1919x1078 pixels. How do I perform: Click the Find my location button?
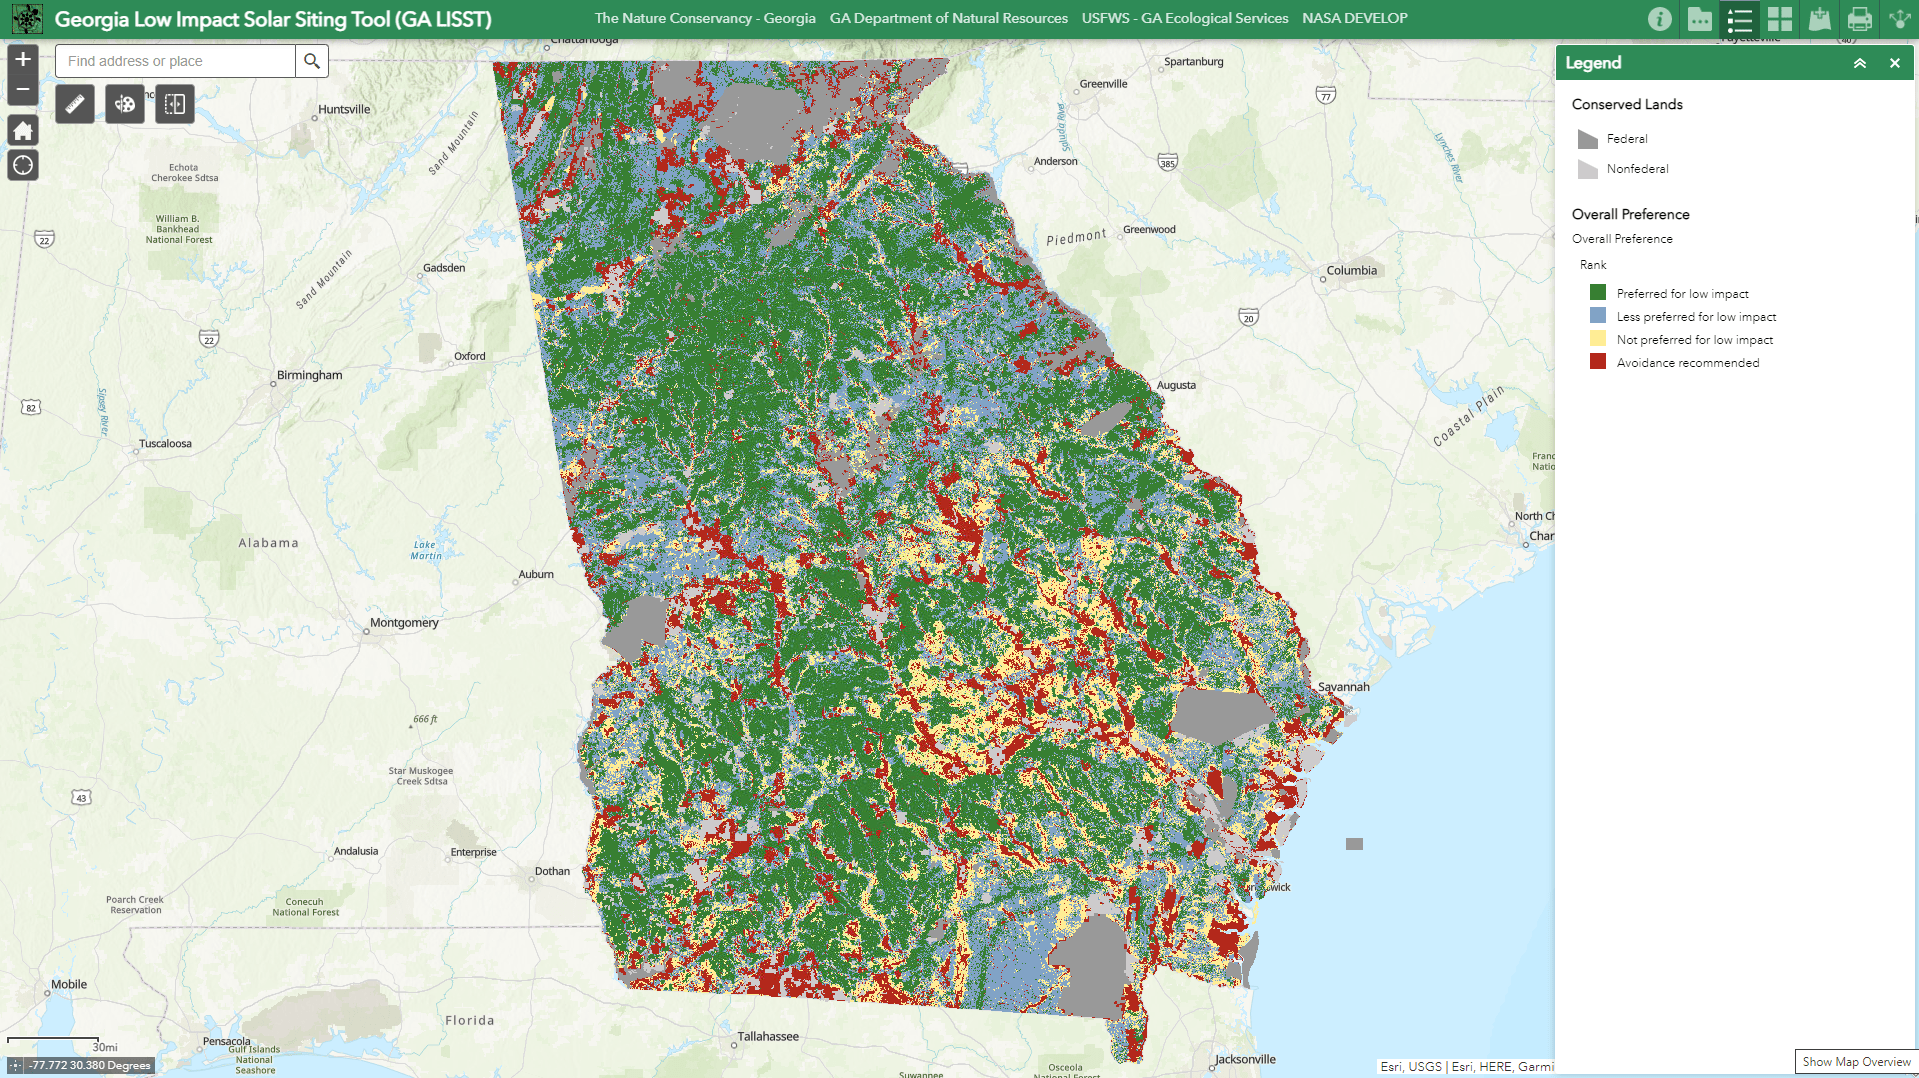pos(22,164)
